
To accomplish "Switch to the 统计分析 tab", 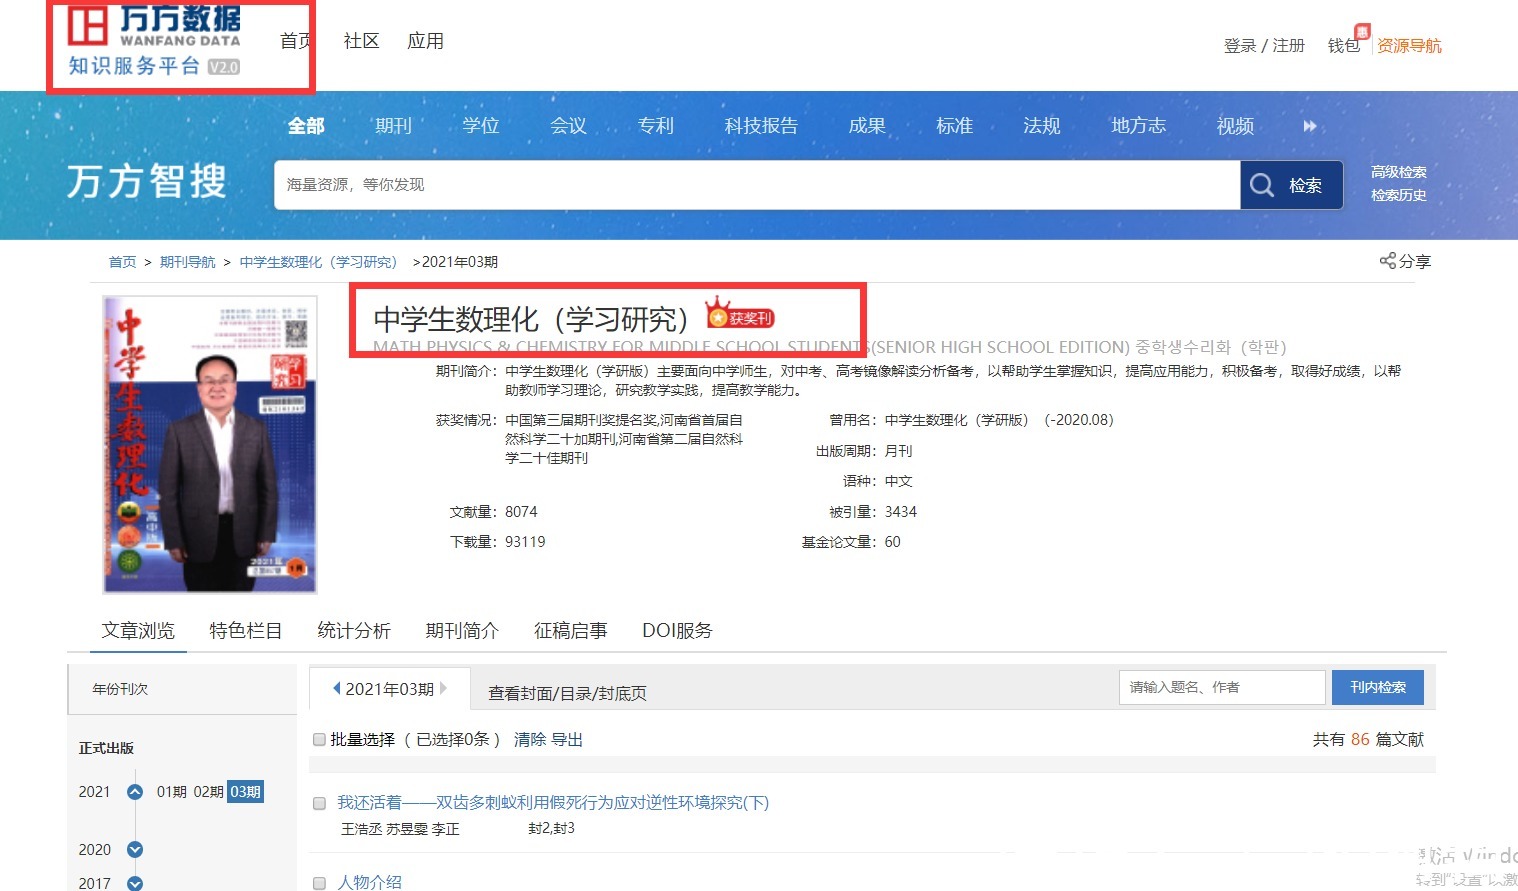I will tap(353, 631).
